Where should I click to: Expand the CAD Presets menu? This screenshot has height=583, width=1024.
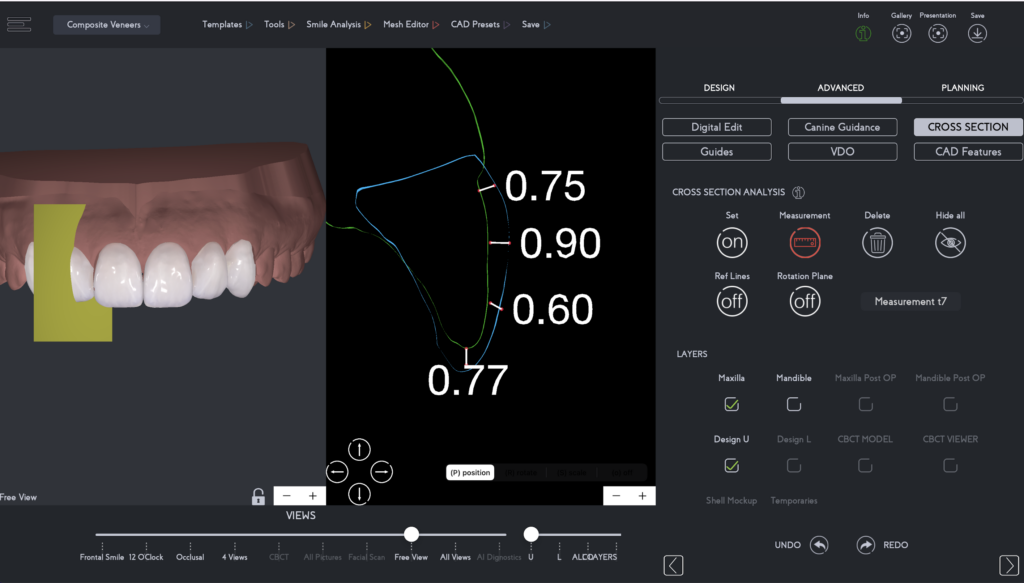(480, 25)
